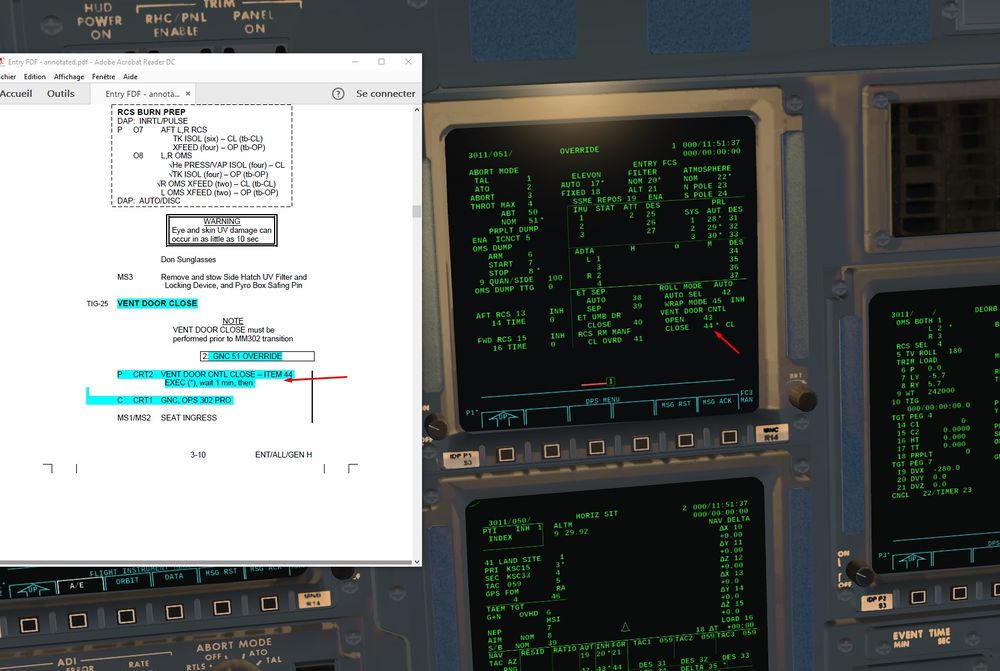This screenshot has height=671, width=1000.
Task: Click the ATMOSPHERE heading on display
Action: (707, 169)
